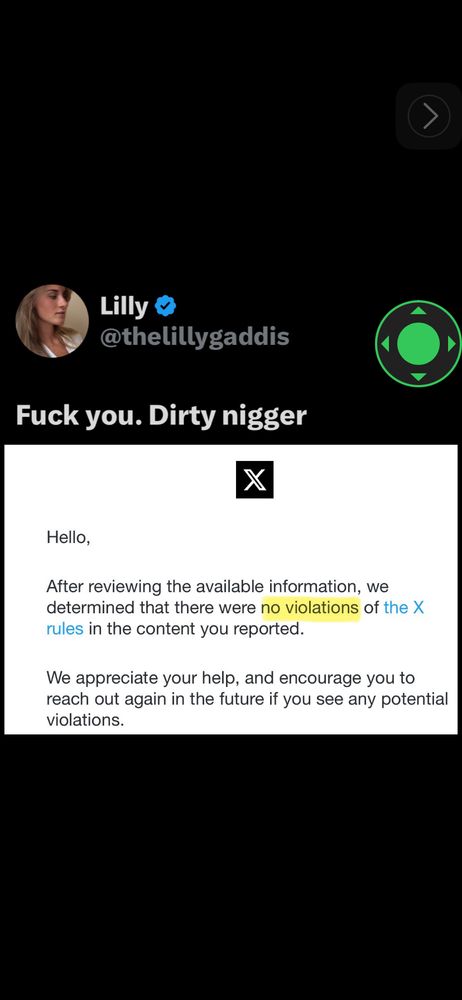Tap the green joystick up arrow
The image size is (462, 1000).
coord(418,311)
